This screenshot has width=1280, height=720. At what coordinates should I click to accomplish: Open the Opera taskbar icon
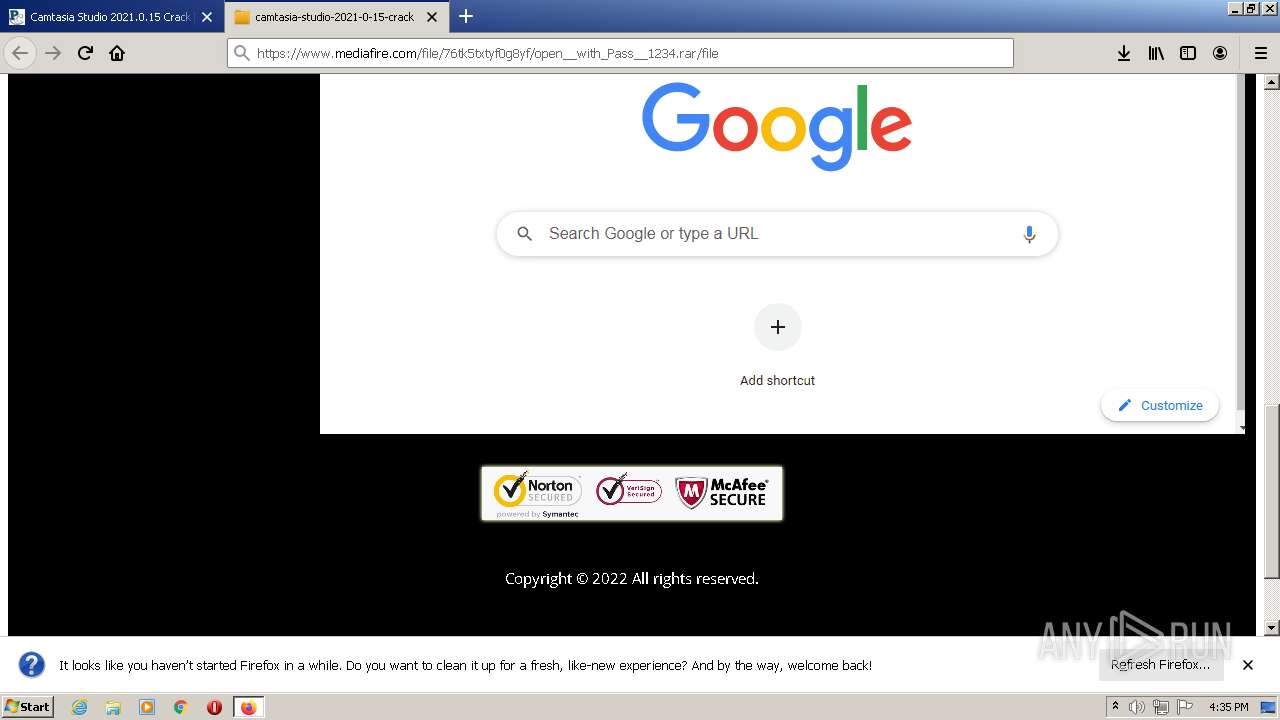pyautogui.click(x=214, y=707)
